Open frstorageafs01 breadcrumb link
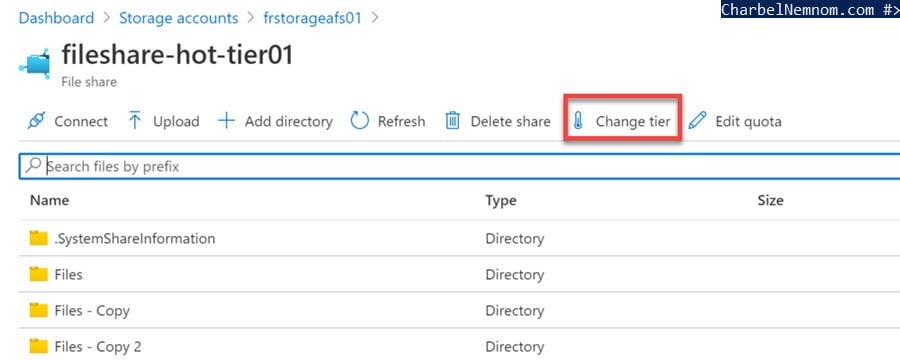The height and width of the screenshot is (360, 900). pos(313,18)
